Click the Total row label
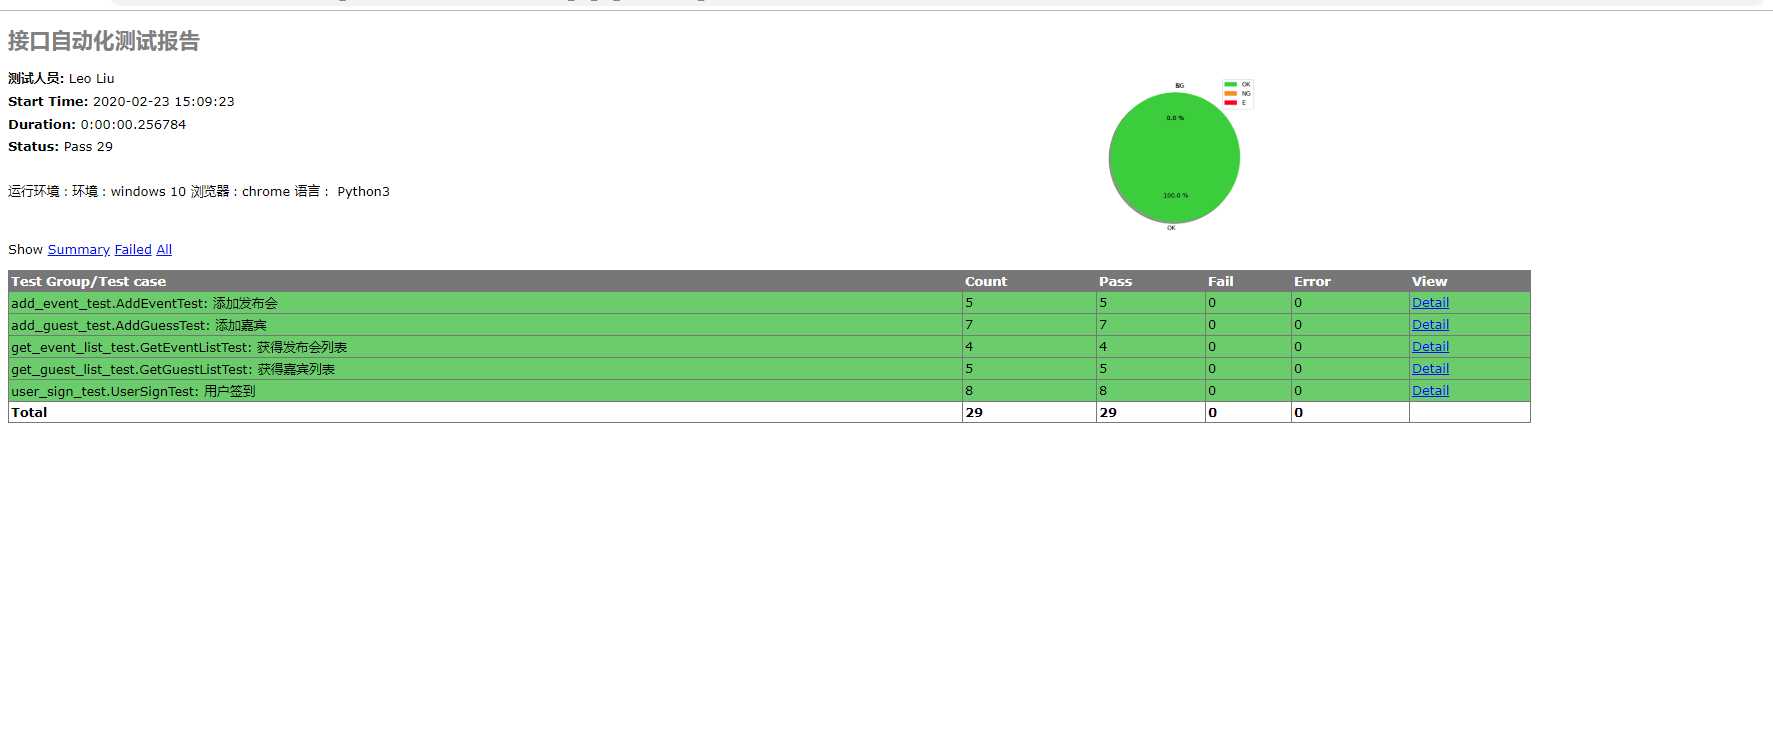Screen dimensions: 1773x736 [29, 412]
